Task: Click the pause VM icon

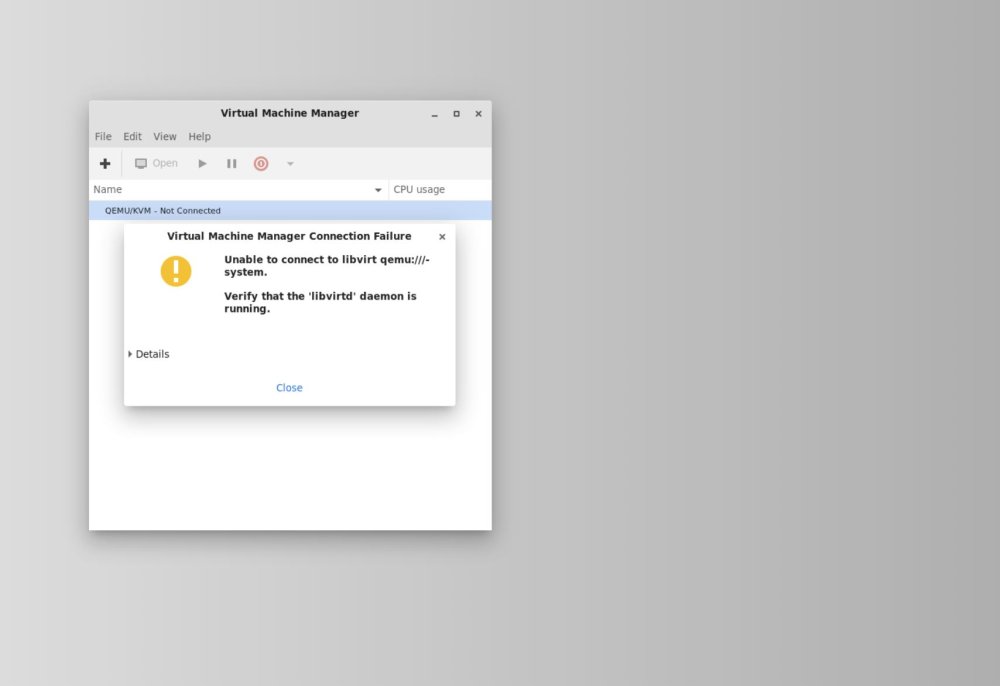Action: point(232,164)
